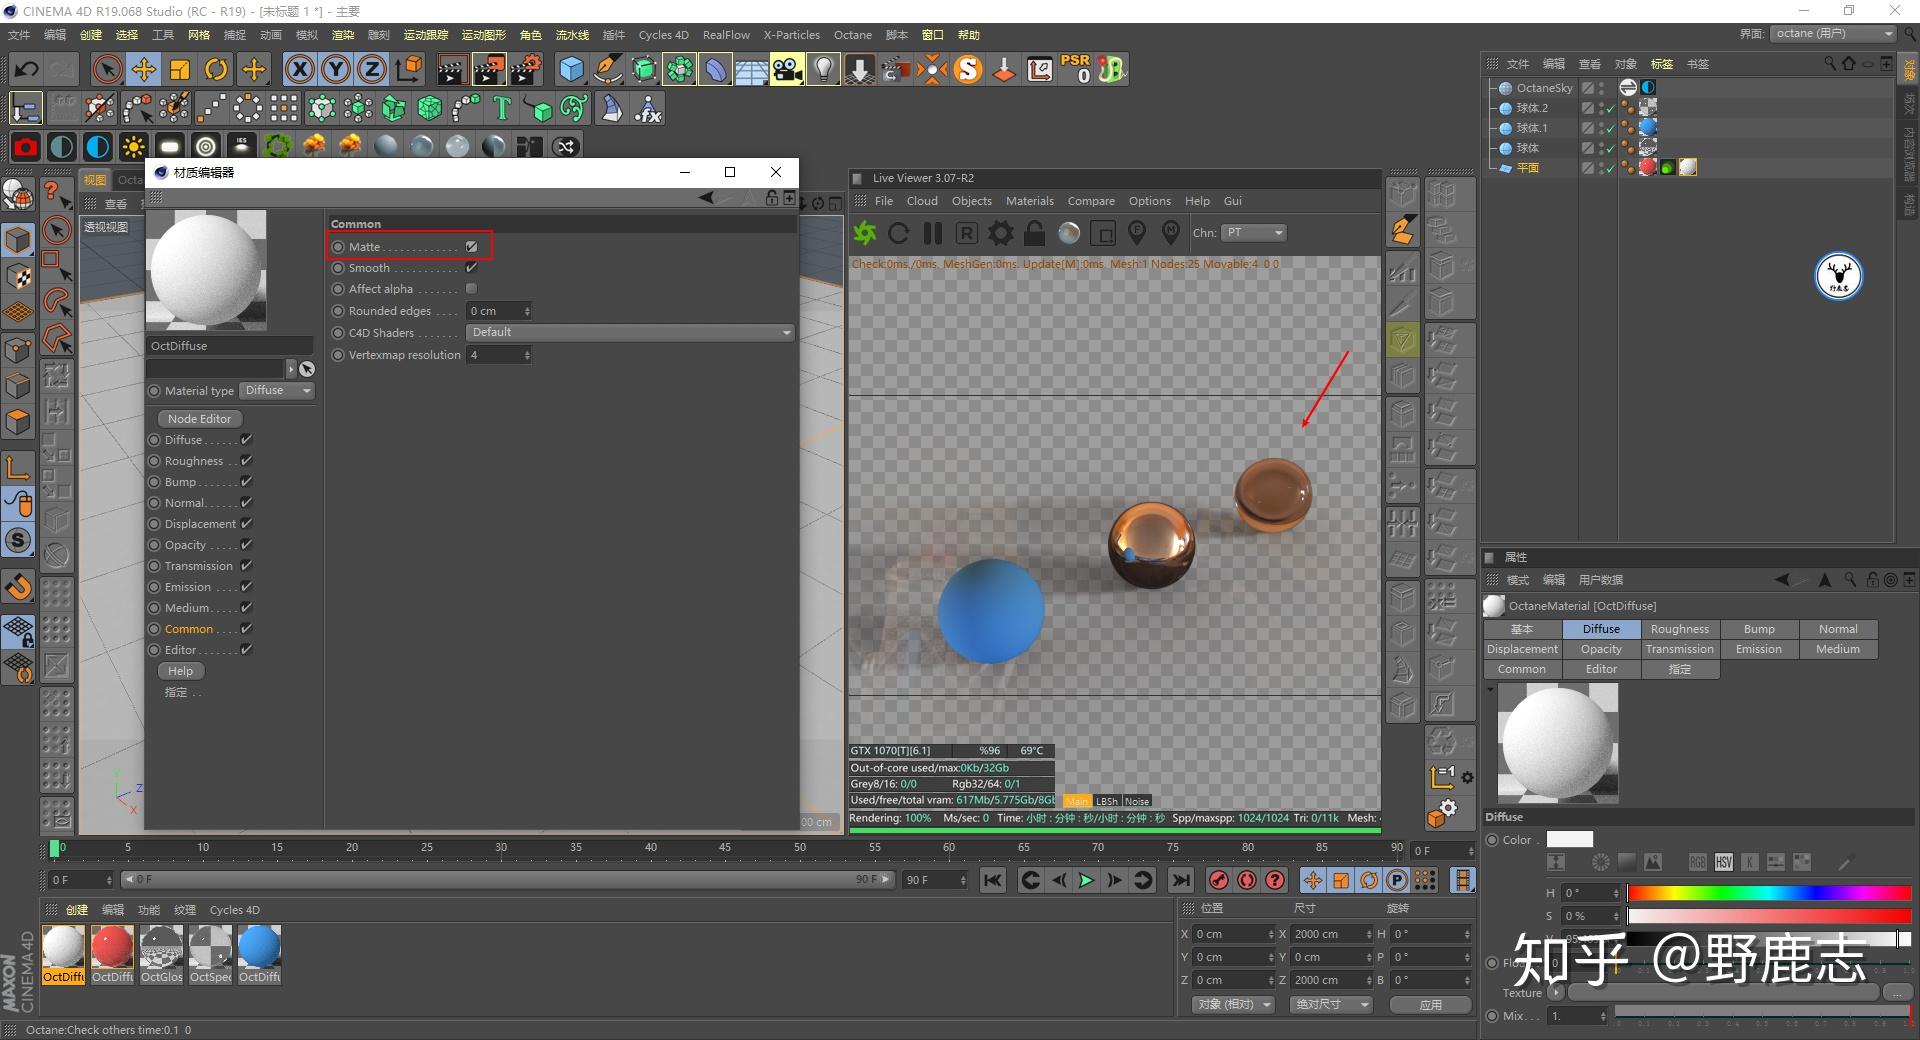
Task: Click the Help button in material editor
Action: pyautogui.click(x=180, y=671)
